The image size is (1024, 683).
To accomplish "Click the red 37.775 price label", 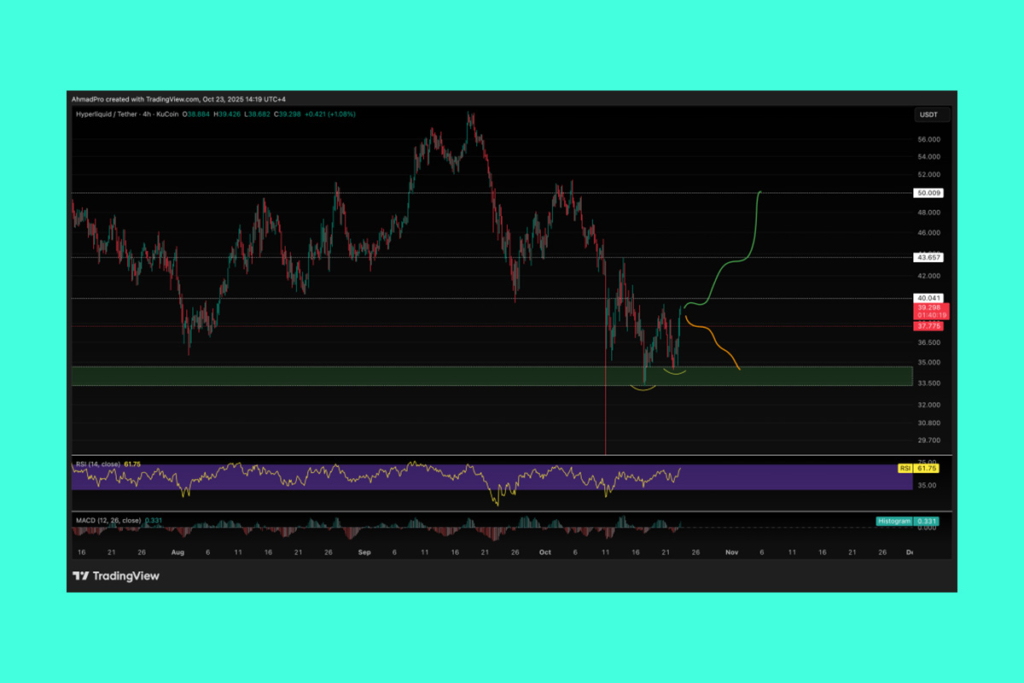I will (x=930, y=325).
